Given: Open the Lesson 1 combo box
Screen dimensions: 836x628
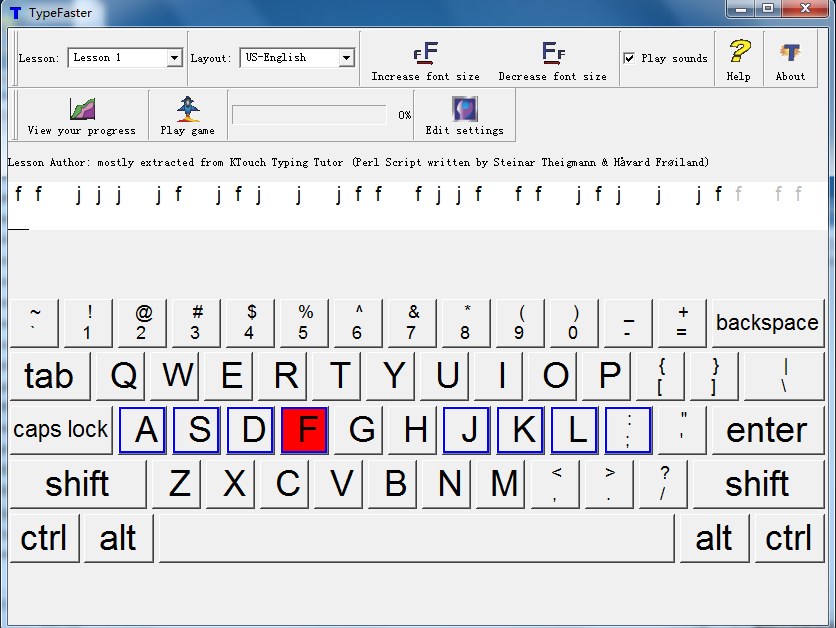Looking at the screenshot, I should (x=116, y=58).
